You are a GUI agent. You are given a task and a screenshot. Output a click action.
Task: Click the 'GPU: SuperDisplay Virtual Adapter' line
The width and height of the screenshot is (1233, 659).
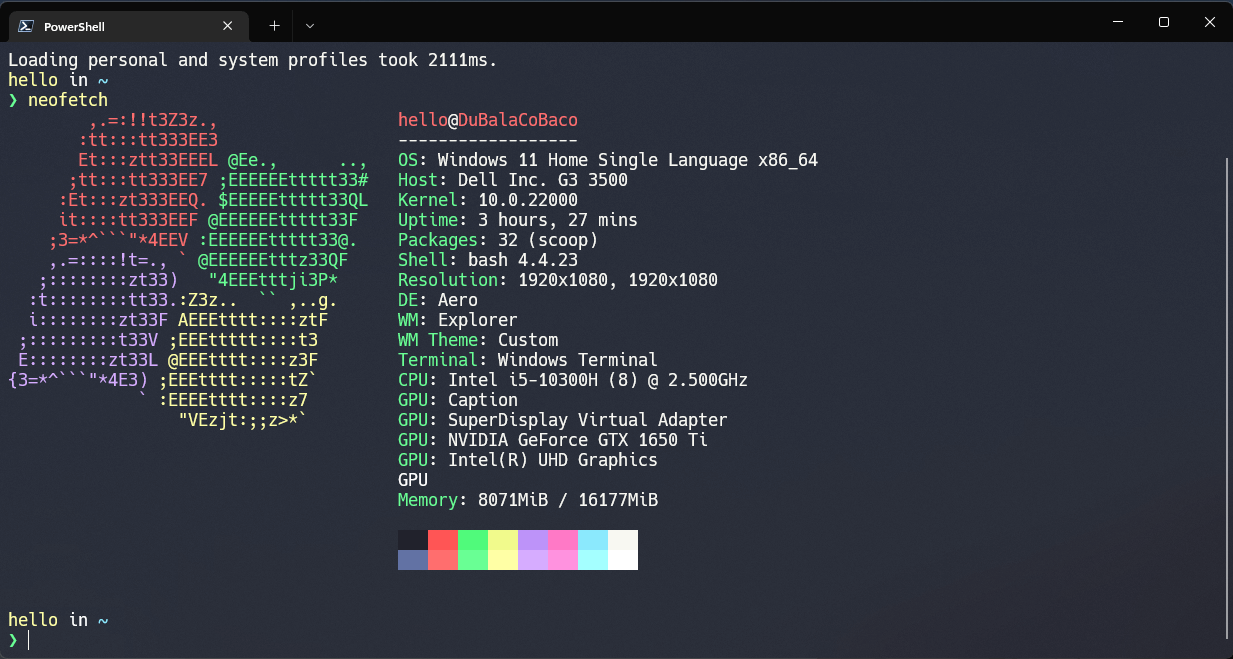tap(563, 420)
